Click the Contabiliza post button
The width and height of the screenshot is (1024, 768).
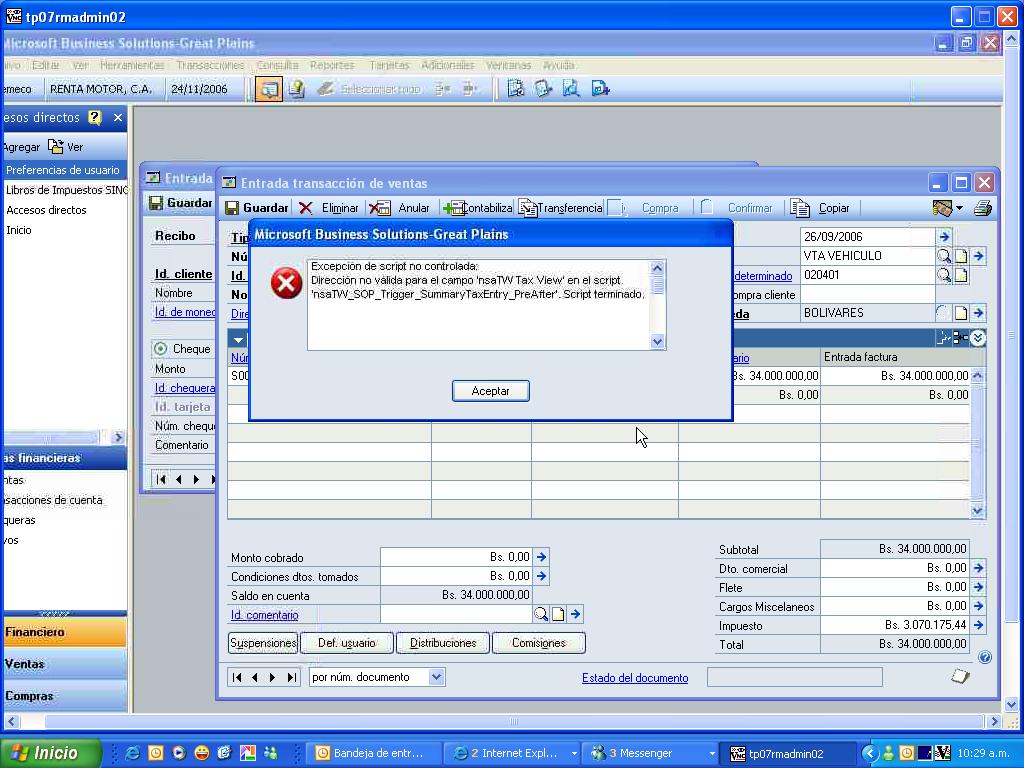477,208
